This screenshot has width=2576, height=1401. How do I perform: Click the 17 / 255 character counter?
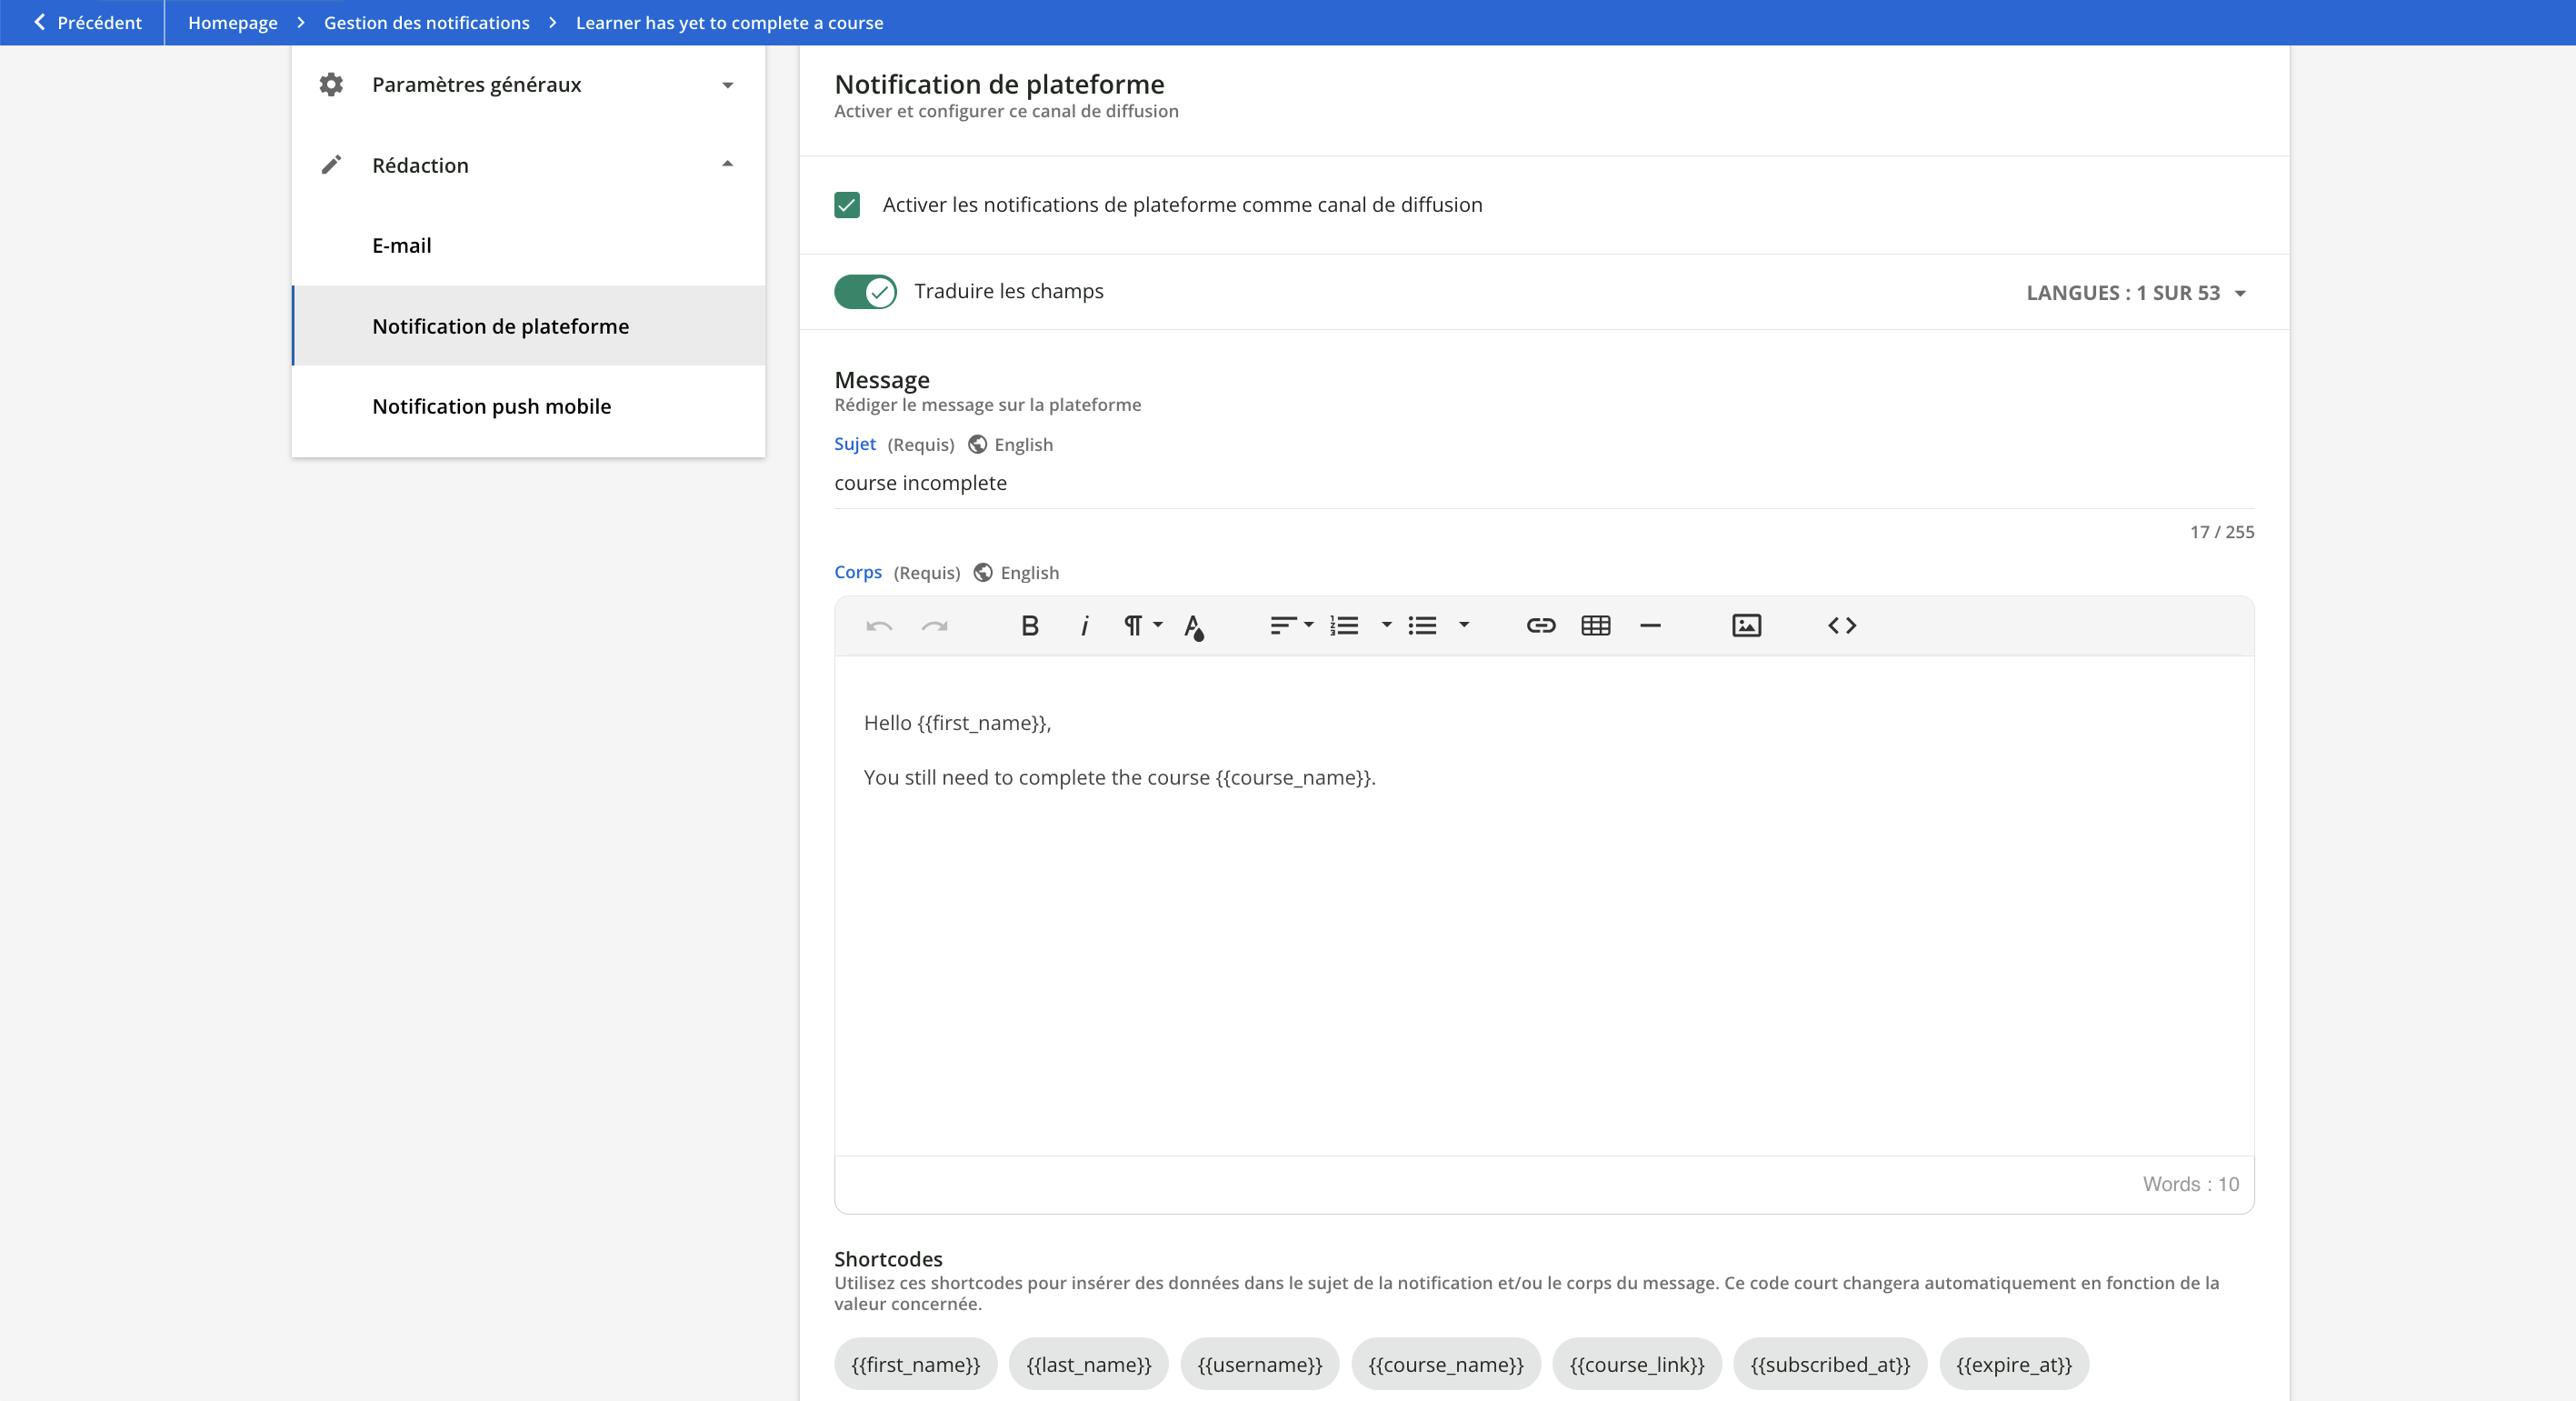click(x=2221, y=532)
